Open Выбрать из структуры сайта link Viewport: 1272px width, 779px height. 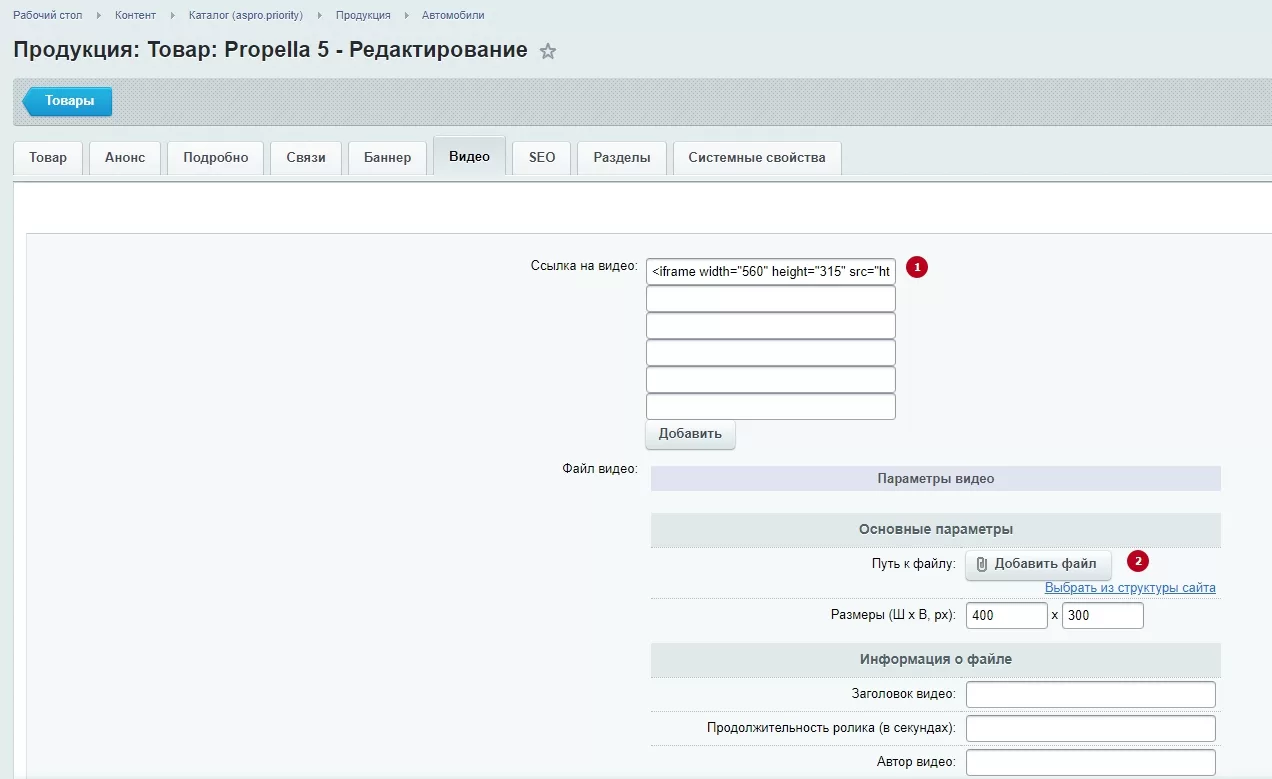(x=1130, y=588)
